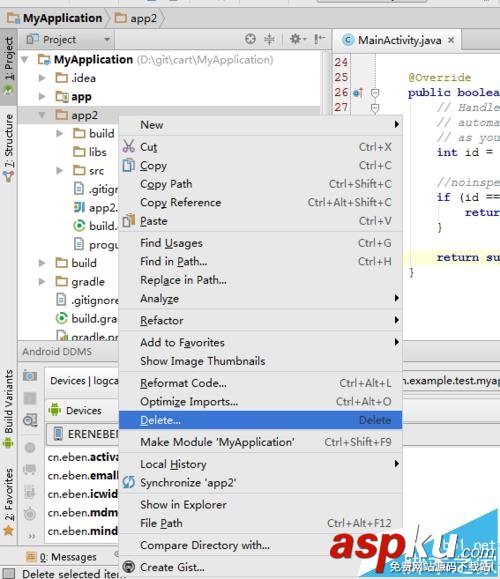The height and width of the screenshot is (579, 500).
Task: Click the Cut scissors icon in context menu
Action: coord(129,147)
